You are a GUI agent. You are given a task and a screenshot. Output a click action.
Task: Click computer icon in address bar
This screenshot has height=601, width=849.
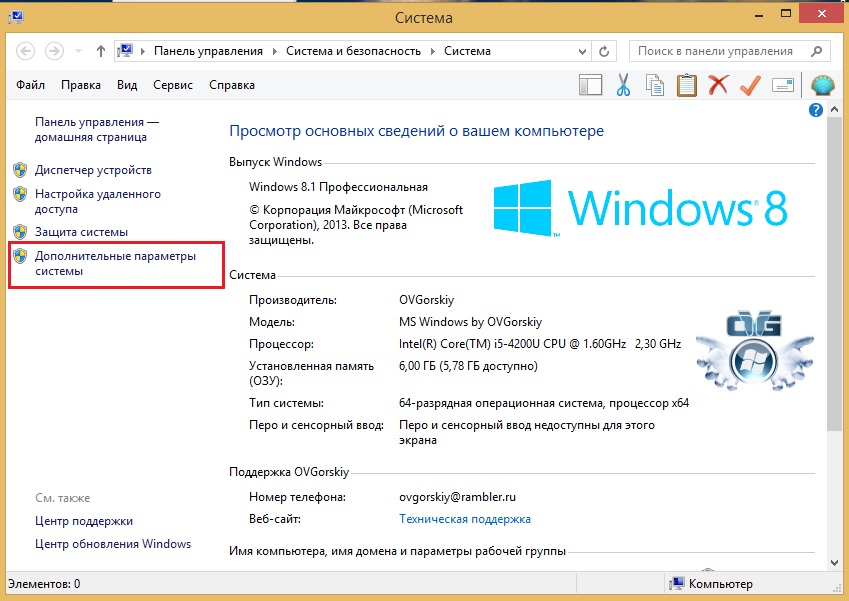tap(125, 51)
